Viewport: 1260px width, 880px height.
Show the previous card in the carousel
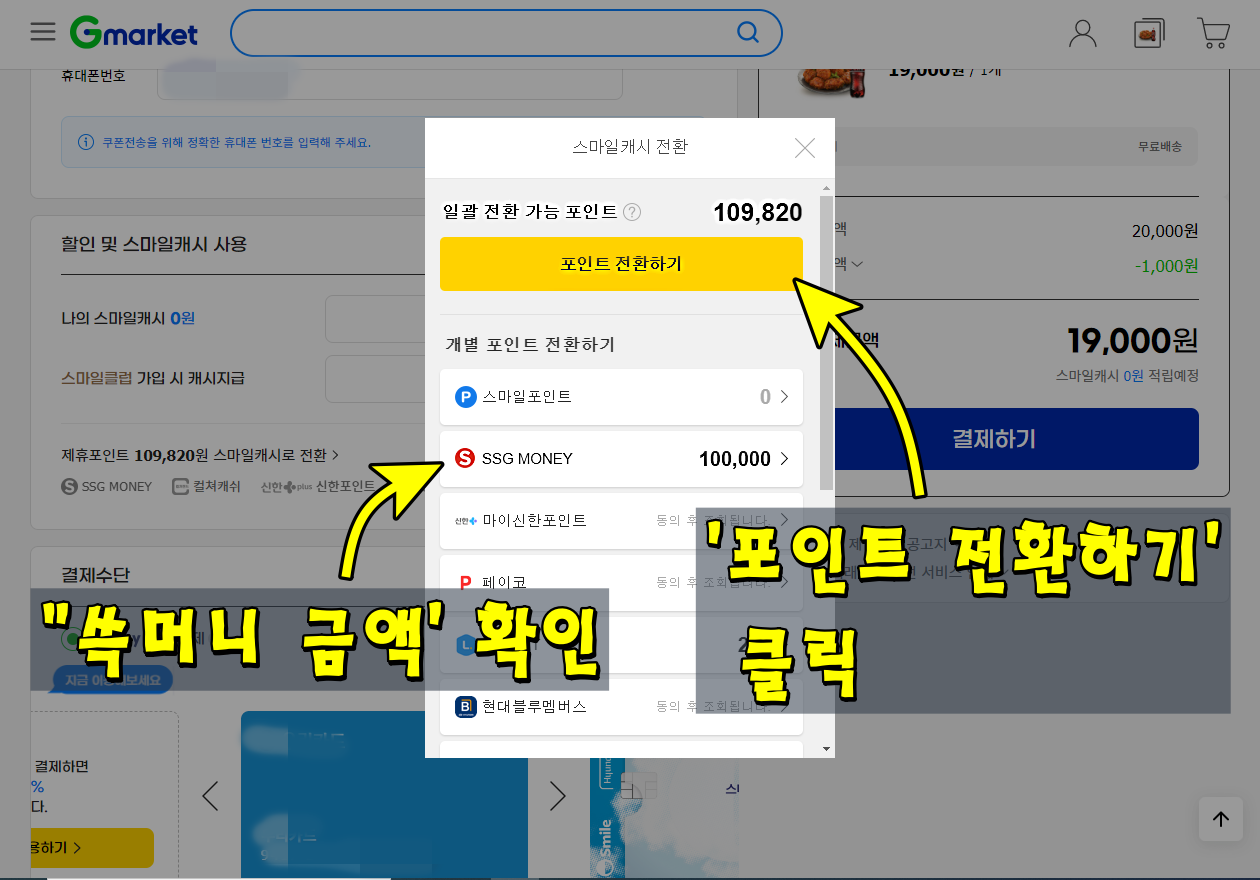pyautogui.click(x=210, y=796)
